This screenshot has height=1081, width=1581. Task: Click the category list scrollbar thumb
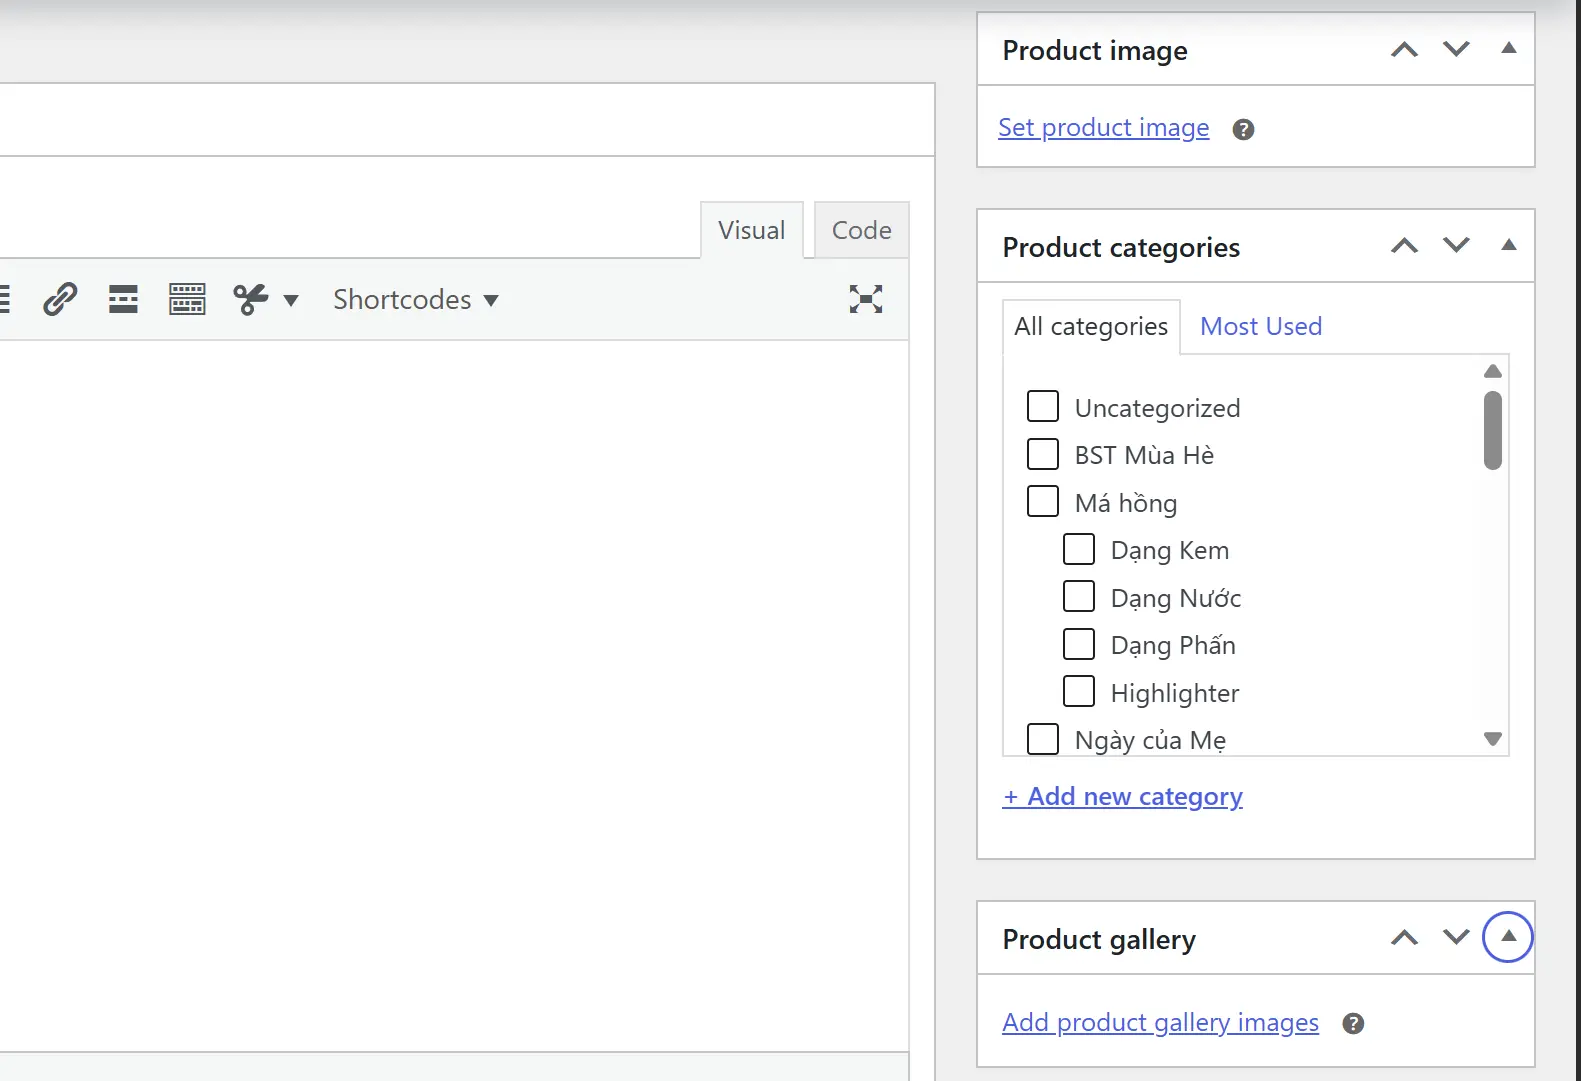(x=1493, y=430)
